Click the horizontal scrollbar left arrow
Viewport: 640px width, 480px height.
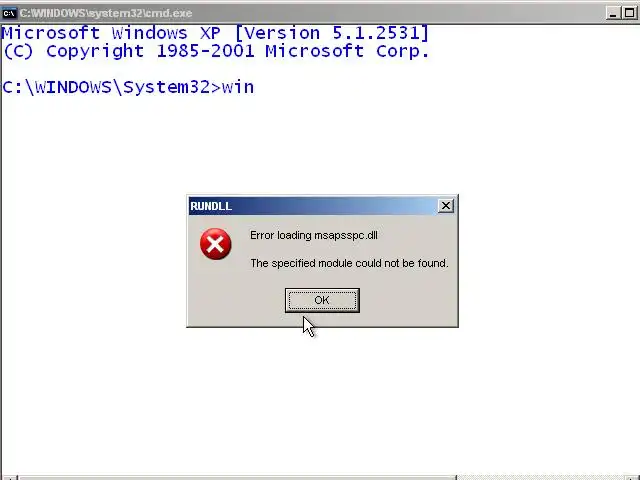[8, 478]
